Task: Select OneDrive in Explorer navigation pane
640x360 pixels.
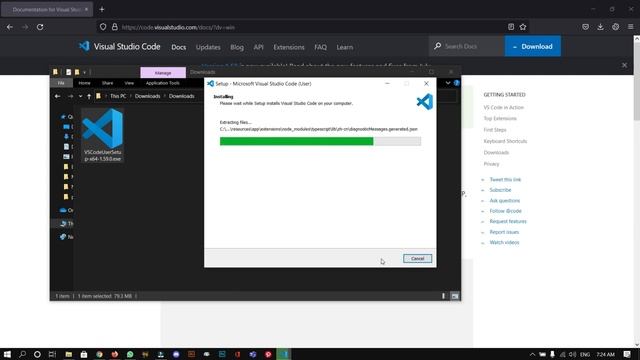Action: [67, 210]
